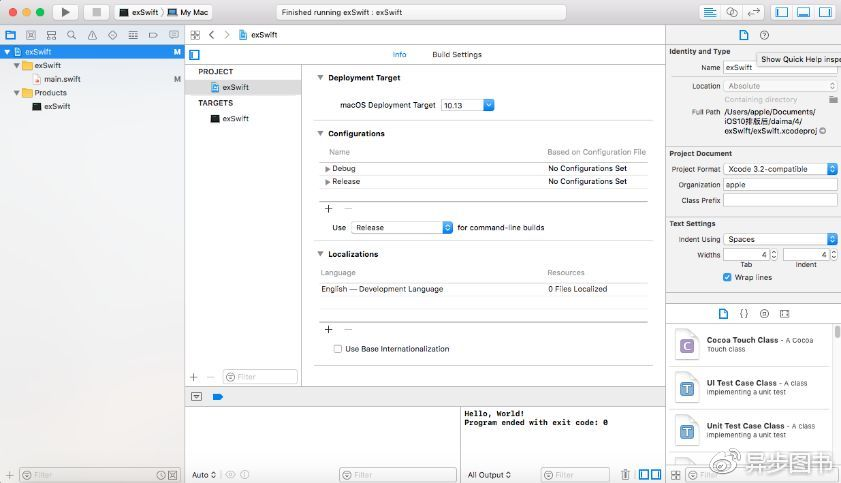Select exSwift under PROJECT
The image size is (841, 483).
(243, 87)
